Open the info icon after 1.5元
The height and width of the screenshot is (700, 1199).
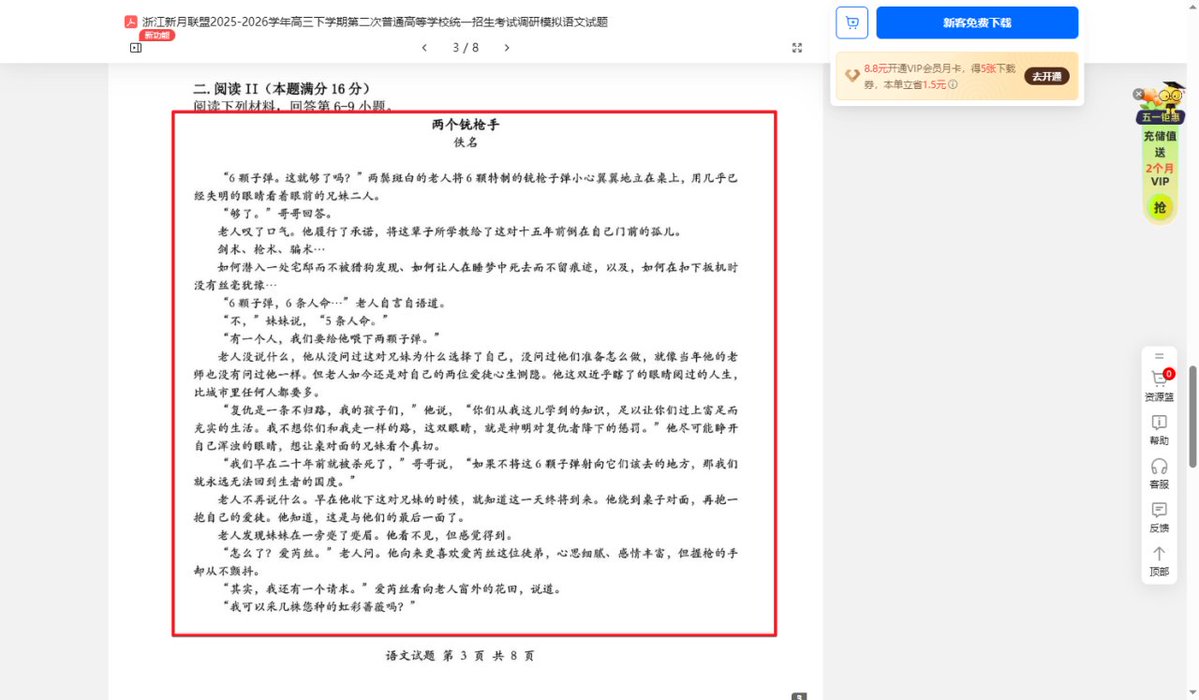pyautogui.click(x=953, y=85)
